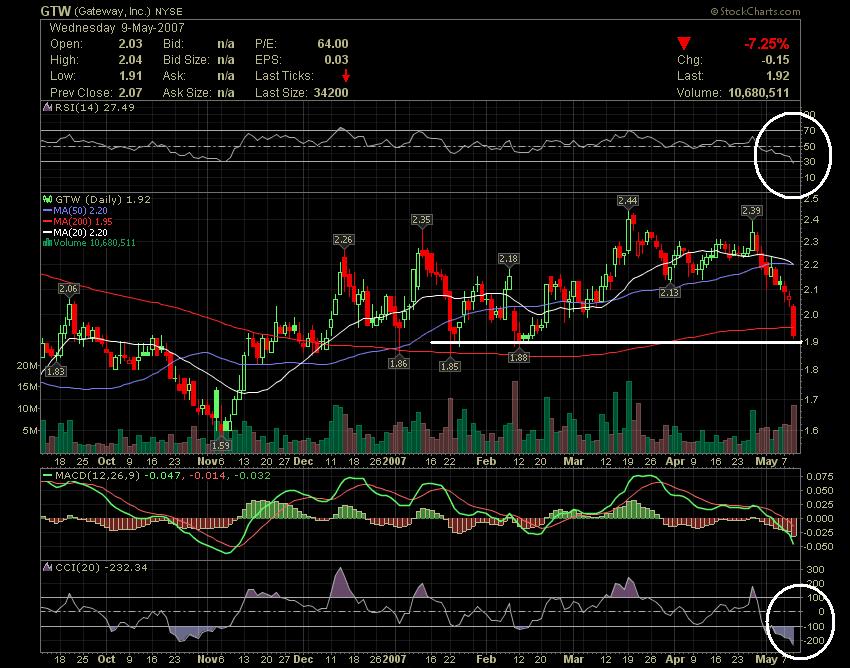Click the CCI(20) -232.34 label
Screen dimensions: 850x668
tap(101, 568)
